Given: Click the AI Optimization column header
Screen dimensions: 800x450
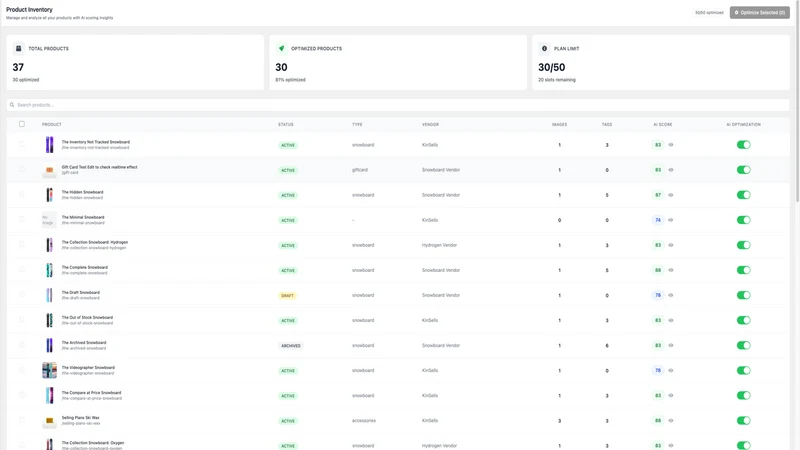Looking at the screenshot, I should pyautogui.click(x=743, y=124).
